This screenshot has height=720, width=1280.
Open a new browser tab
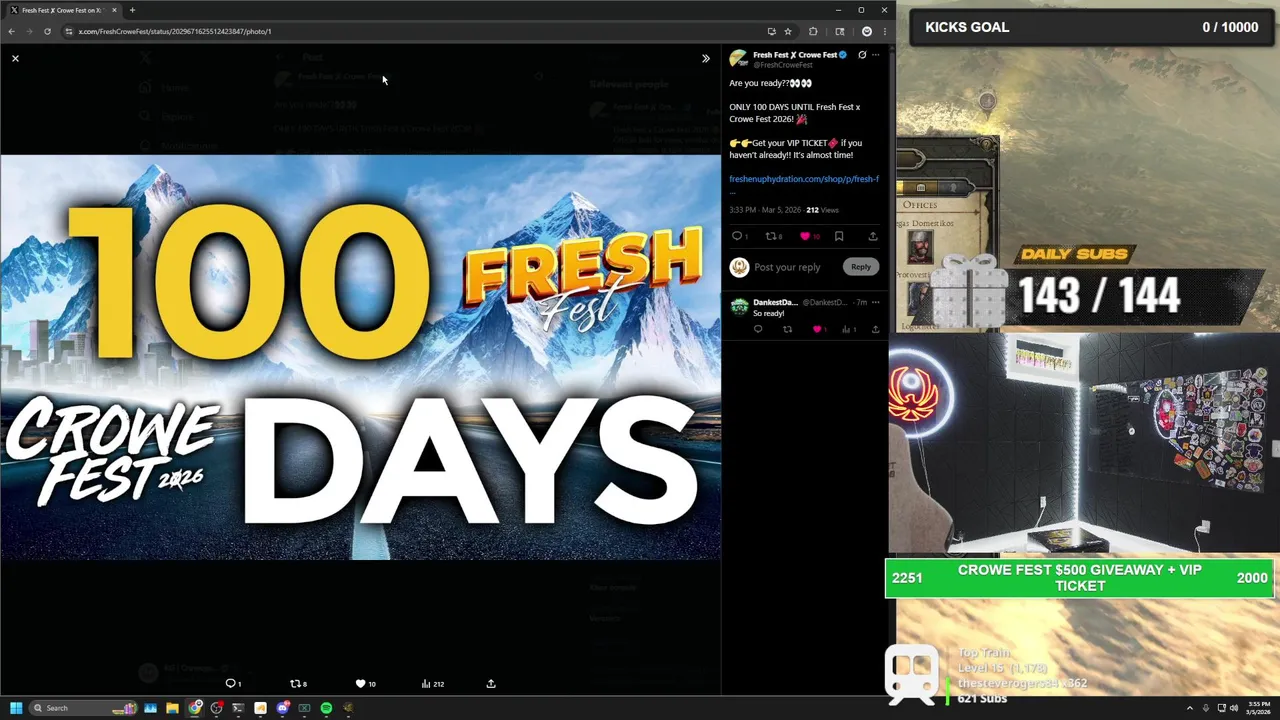coord(132,10)
